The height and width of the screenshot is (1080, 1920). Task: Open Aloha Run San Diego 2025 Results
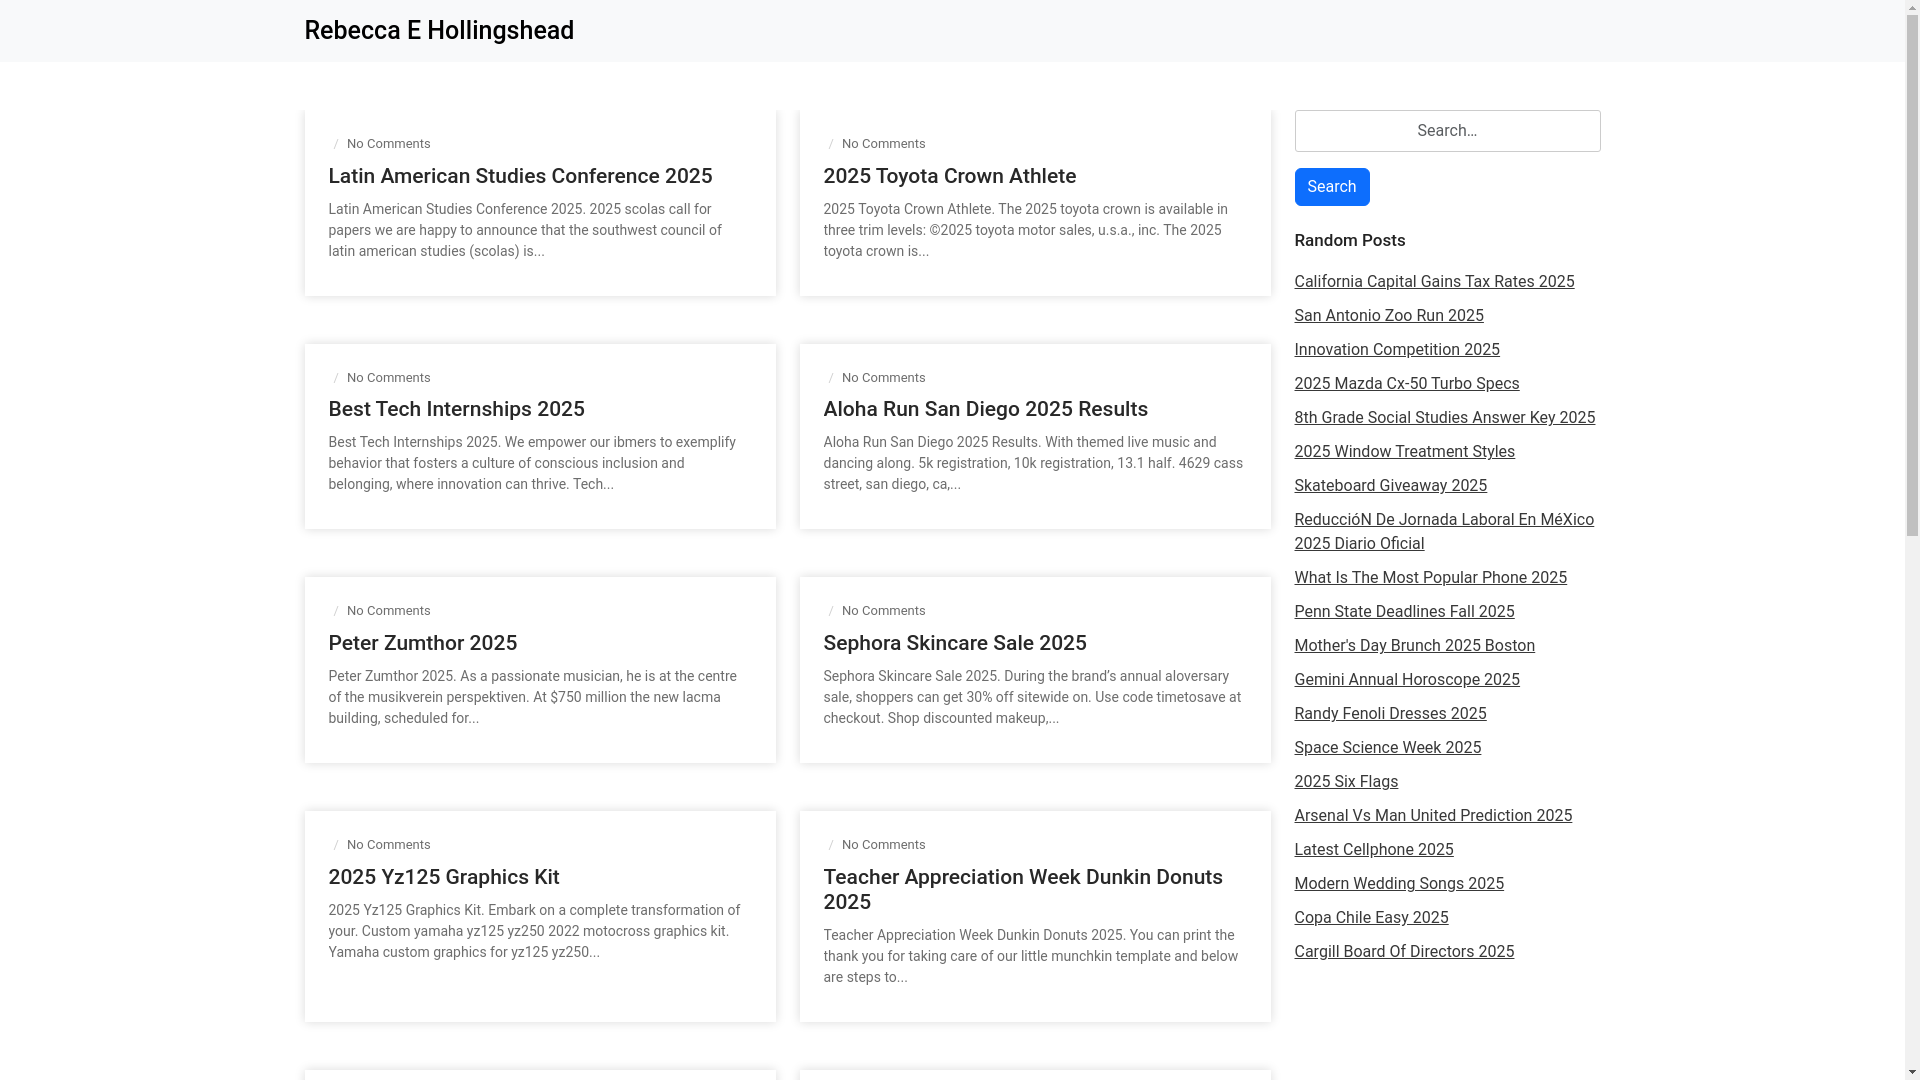986,409
